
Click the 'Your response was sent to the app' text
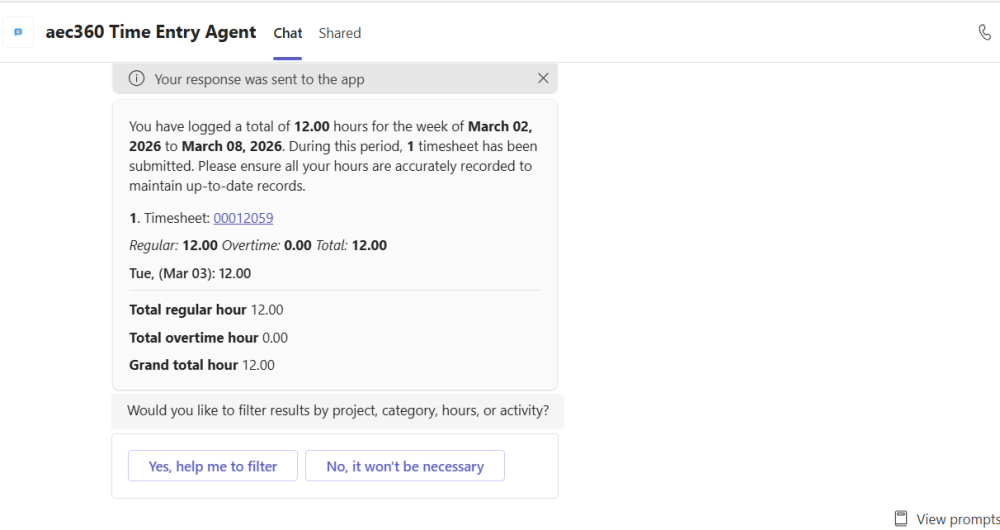259,79
